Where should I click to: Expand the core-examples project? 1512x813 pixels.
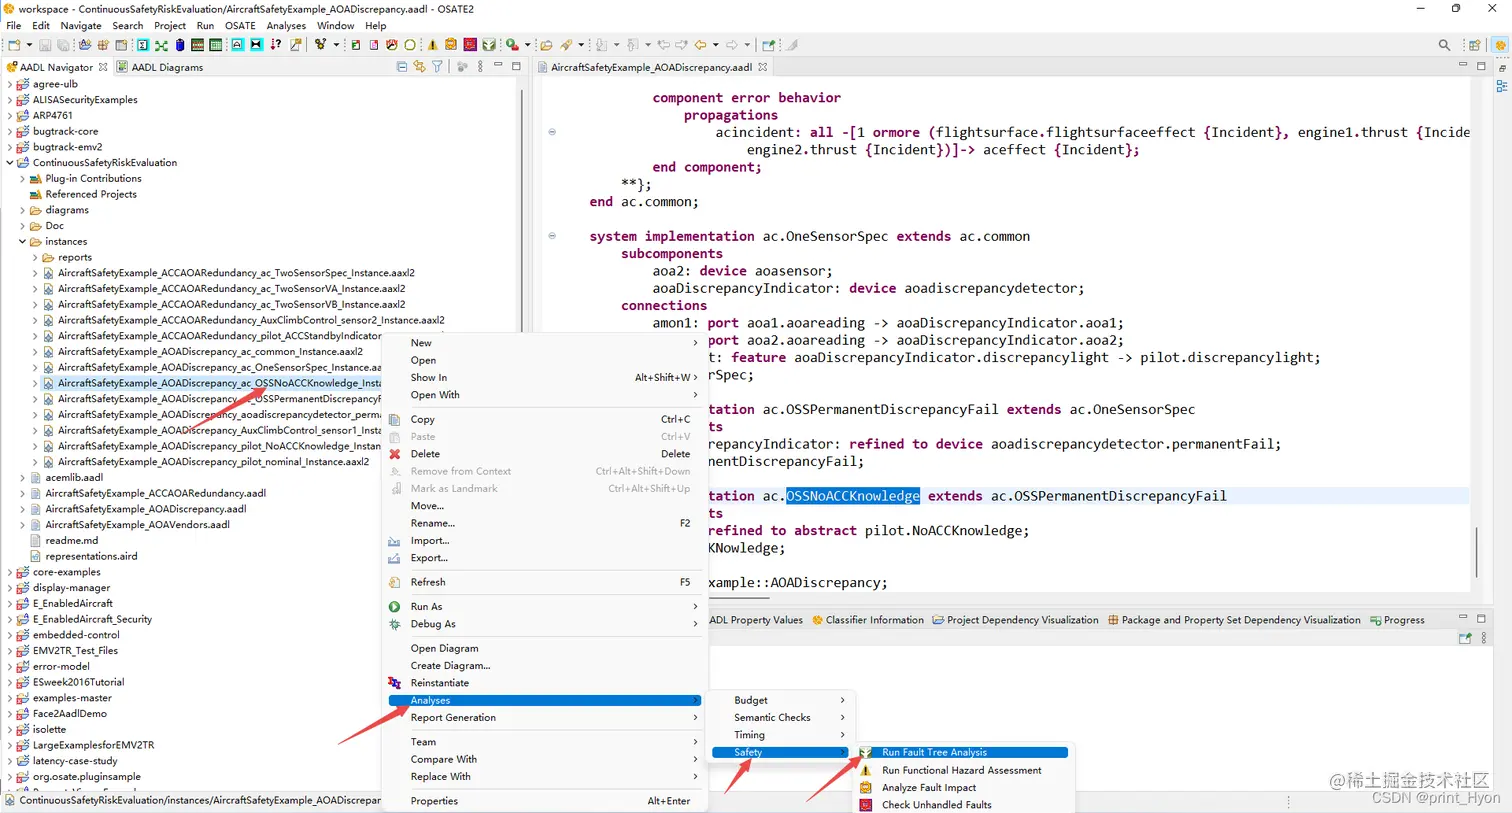tap(10, 572)
